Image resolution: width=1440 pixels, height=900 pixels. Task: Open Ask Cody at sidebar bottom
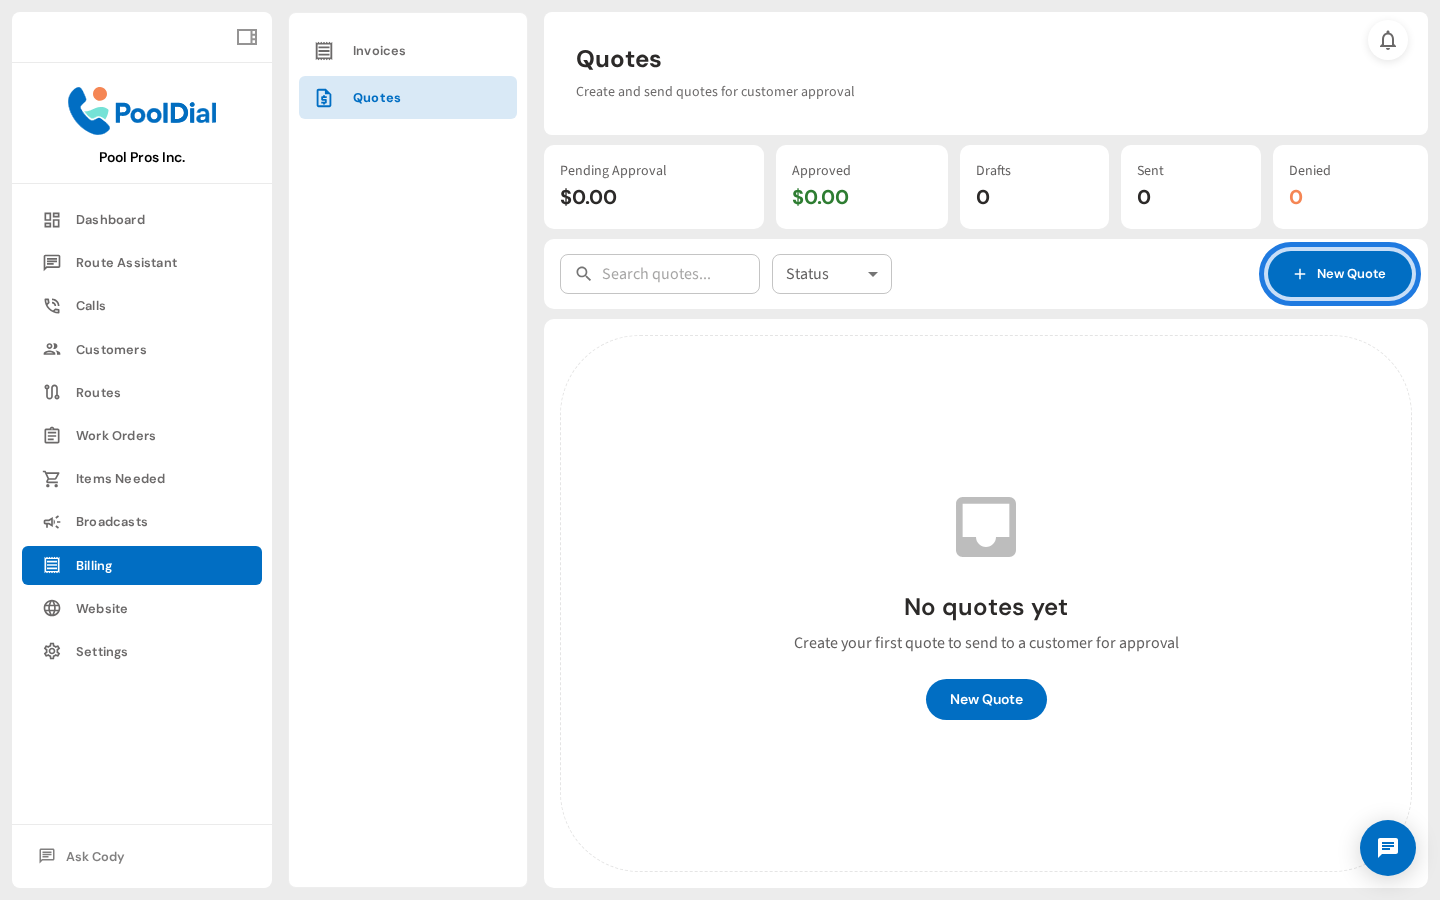[95, 857]
